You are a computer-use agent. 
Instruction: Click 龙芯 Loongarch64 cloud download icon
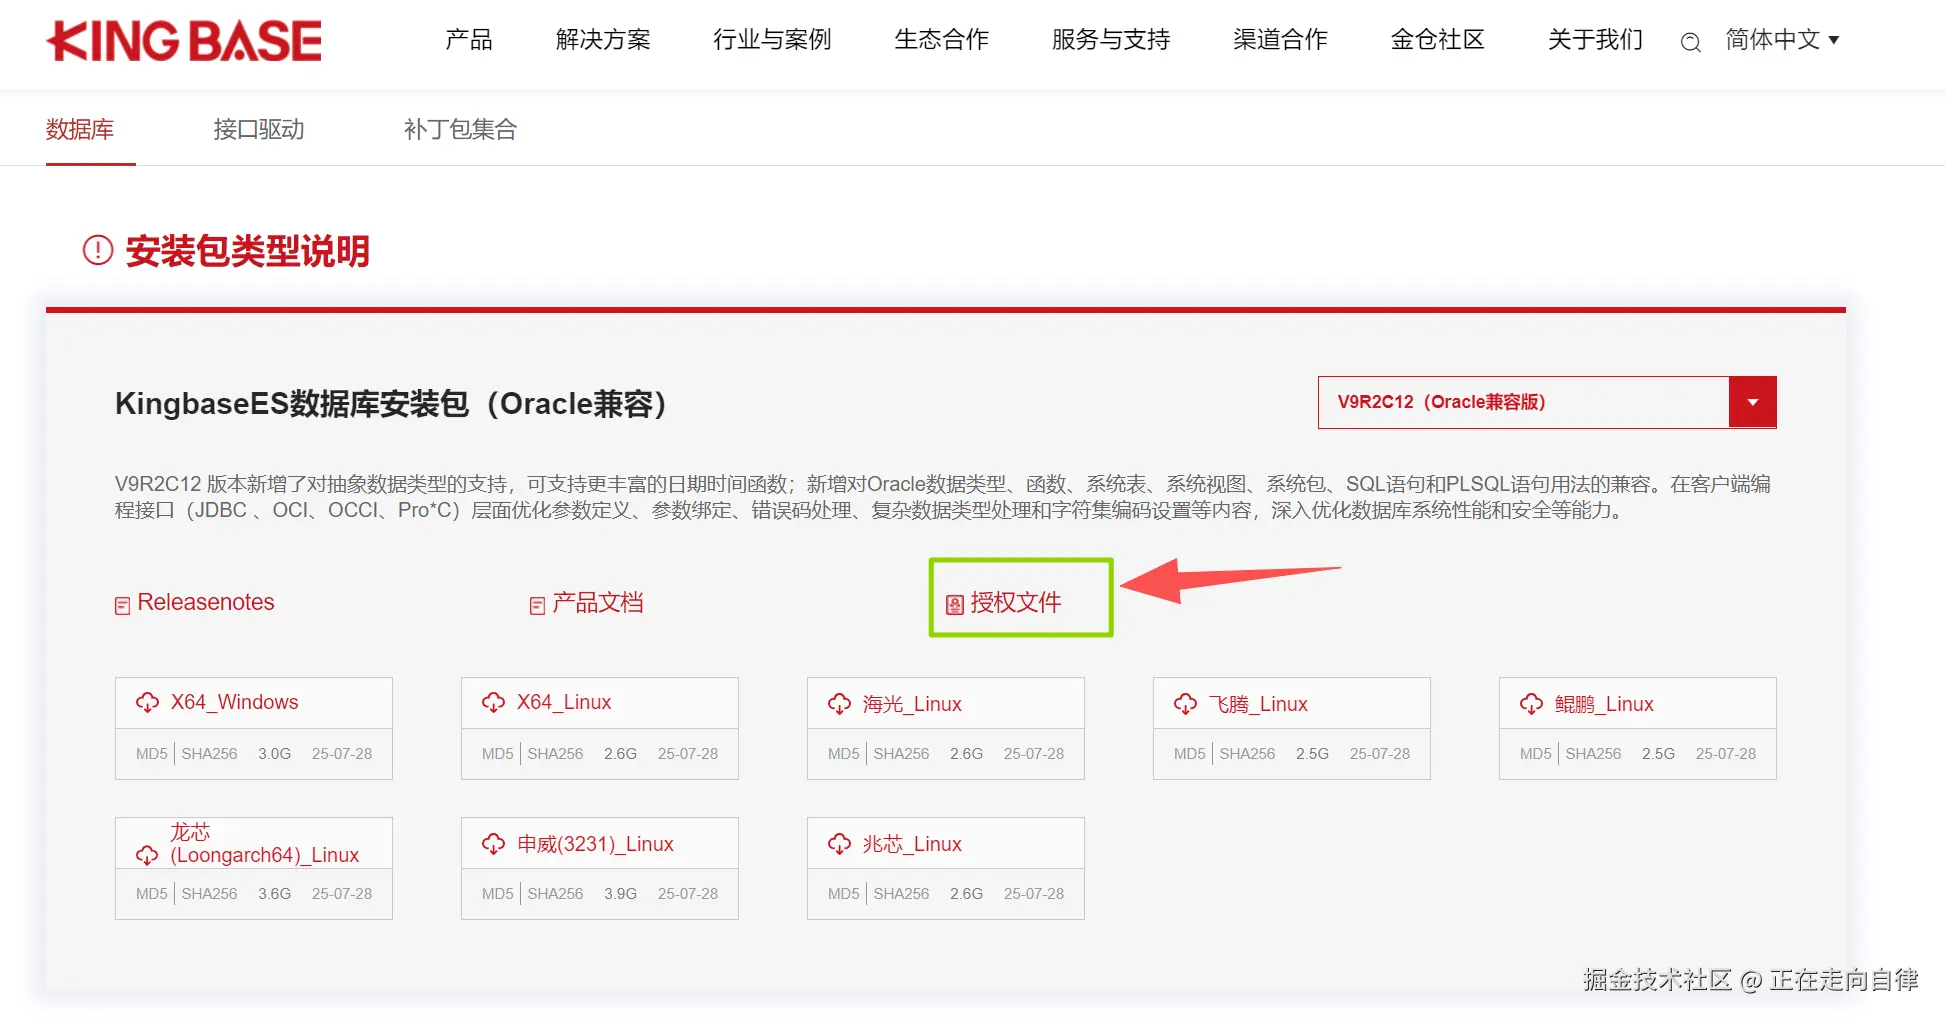click(x=147, y=855)
